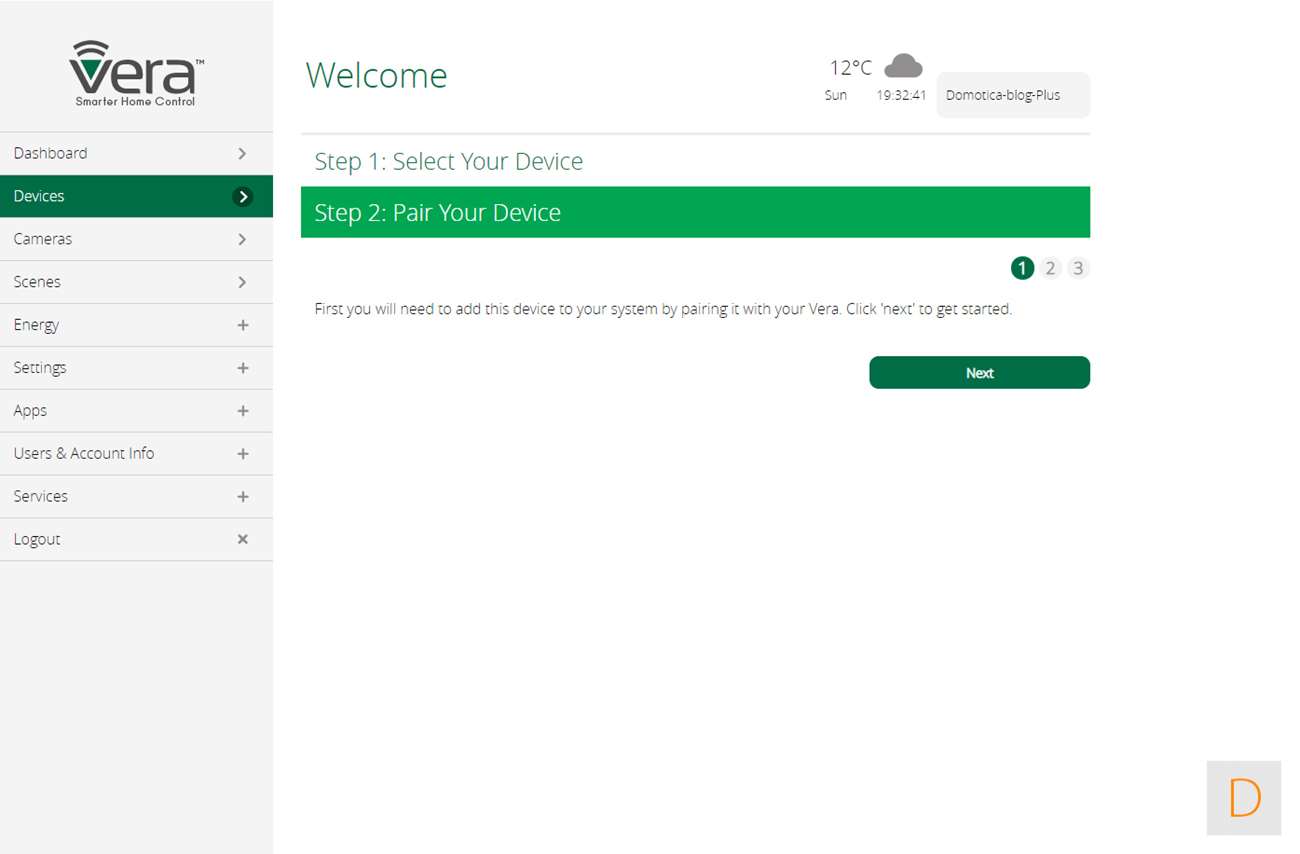The image size is (1300, 854).
Task: Click the Scenes chevron icon
Action: point(242,282)
